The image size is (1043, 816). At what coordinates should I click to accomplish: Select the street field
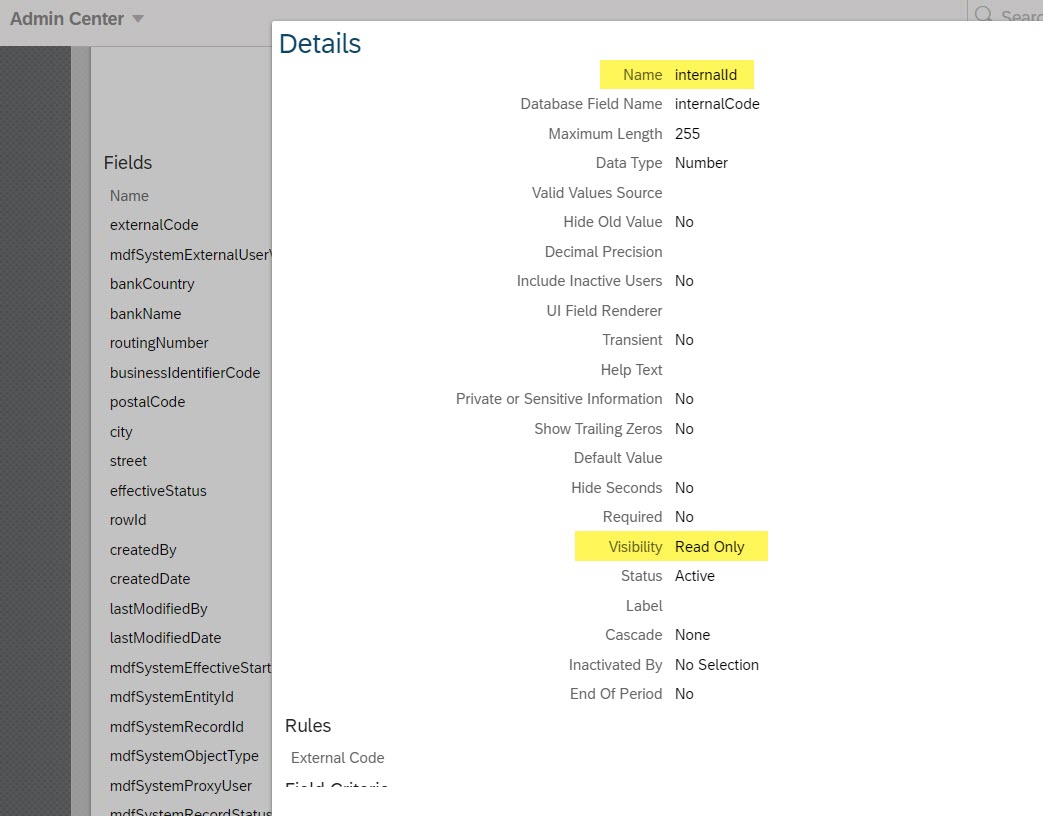128,461
